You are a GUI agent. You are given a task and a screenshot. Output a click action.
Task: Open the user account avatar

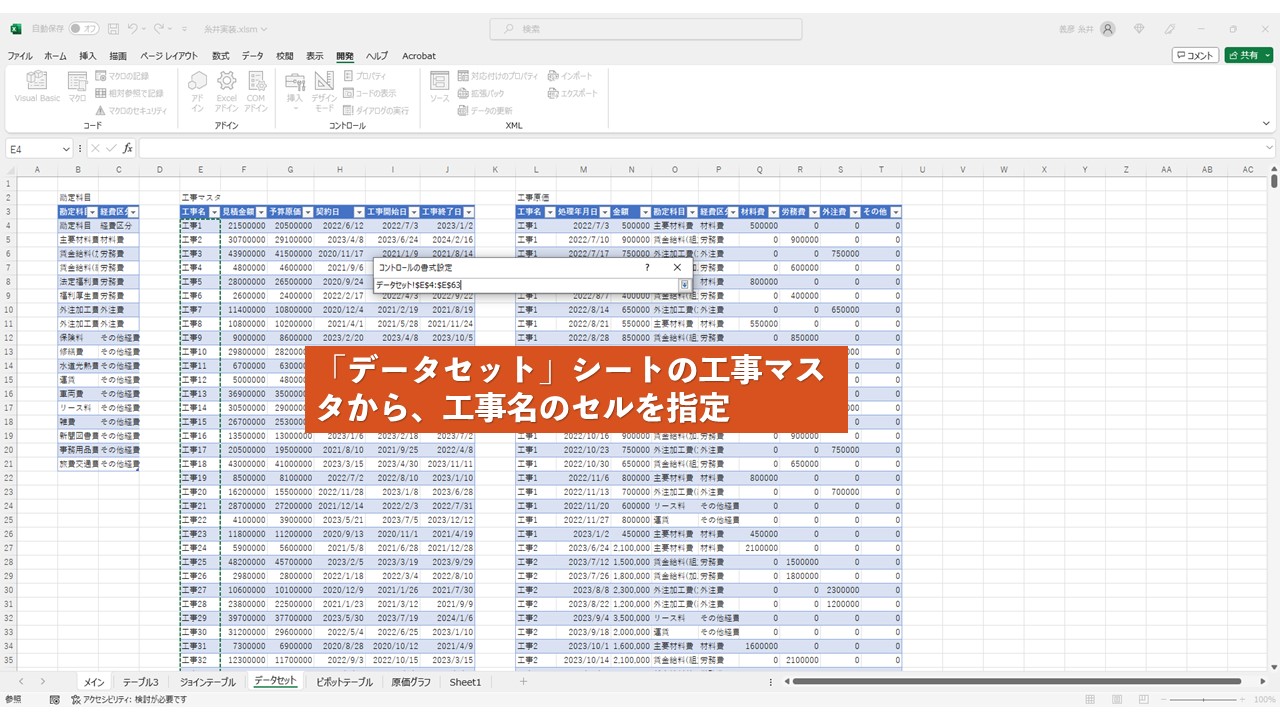1108,29
